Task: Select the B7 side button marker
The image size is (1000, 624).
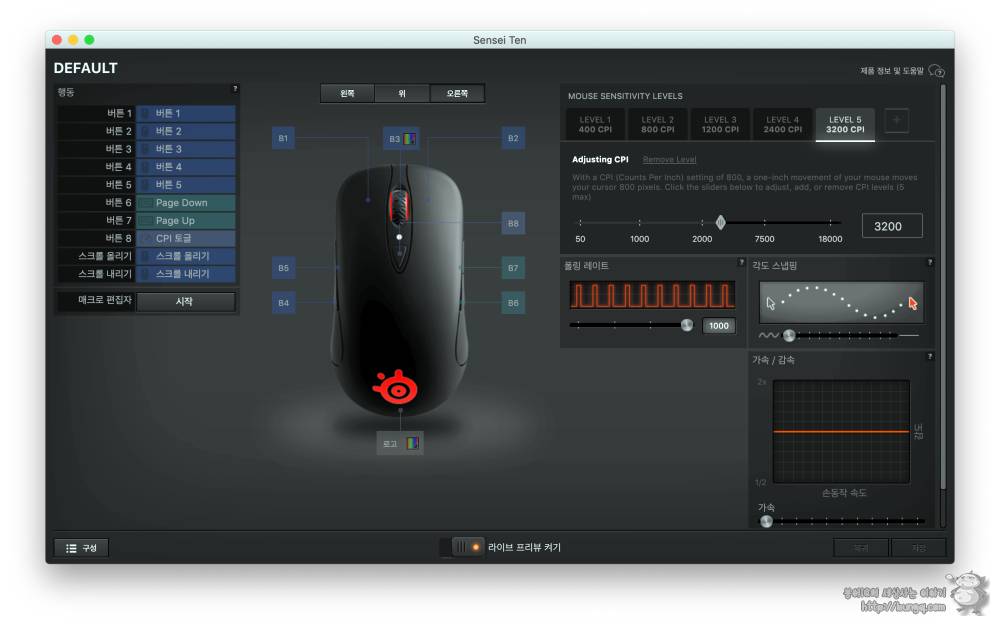Action: (x=513, y=268)
